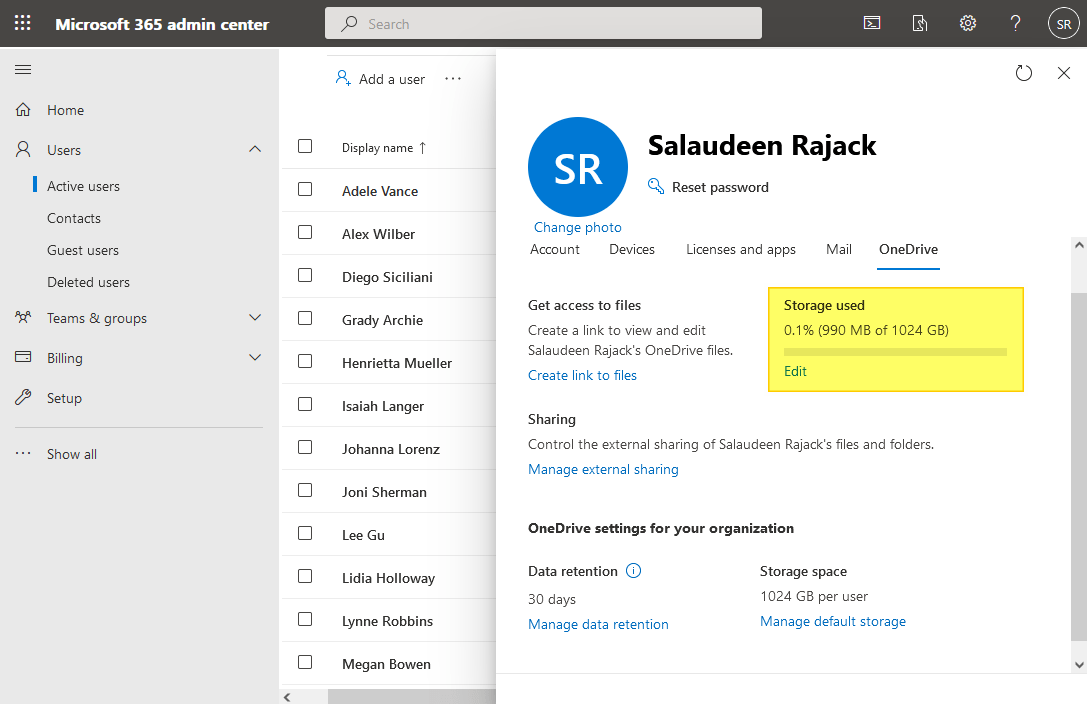Switch to the Account tab
The width and height of the screenshot is (1087, 704).
pos(555,249)
